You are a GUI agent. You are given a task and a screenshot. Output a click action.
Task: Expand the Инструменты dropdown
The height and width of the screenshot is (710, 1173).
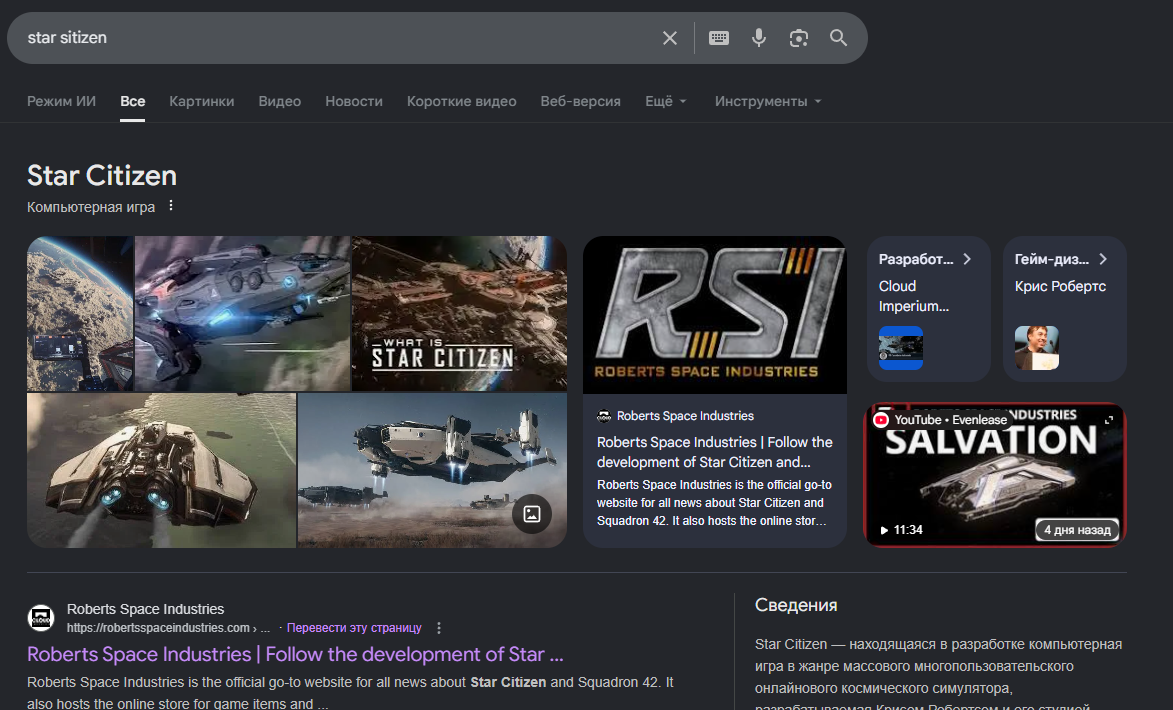tap(768, 101)
